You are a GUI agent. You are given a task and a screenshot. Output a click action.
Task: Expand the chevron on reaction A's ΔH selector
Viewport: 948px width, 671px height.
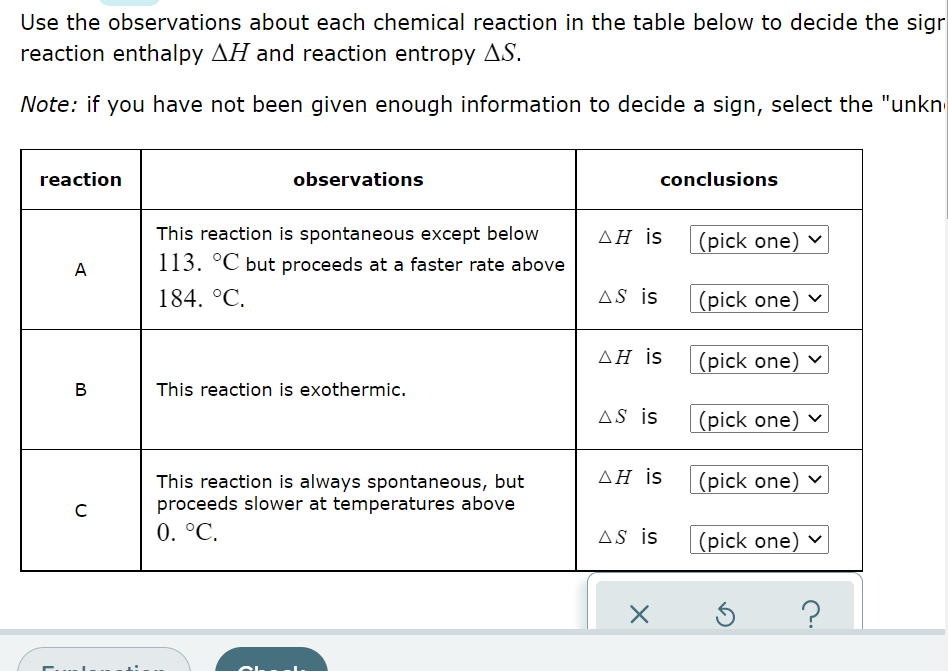(815, 240)
